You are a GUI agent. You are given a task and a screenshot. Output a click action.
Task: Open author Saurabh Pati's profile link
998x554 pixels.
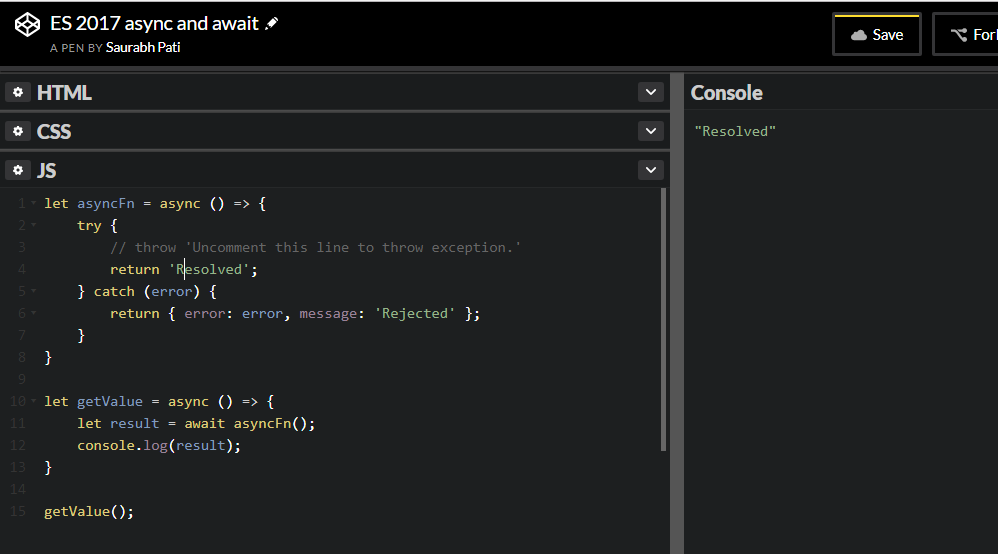click(x=142, y=47)
